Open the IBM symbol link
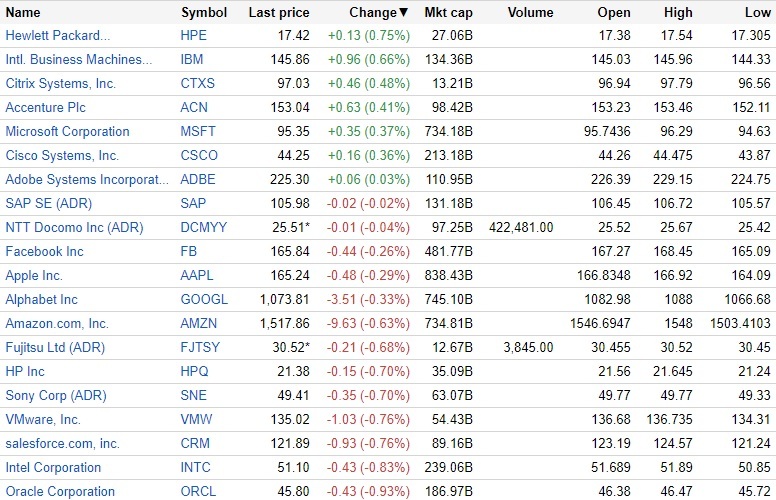Viewport: 776px width, 500px height. point(192,60)
